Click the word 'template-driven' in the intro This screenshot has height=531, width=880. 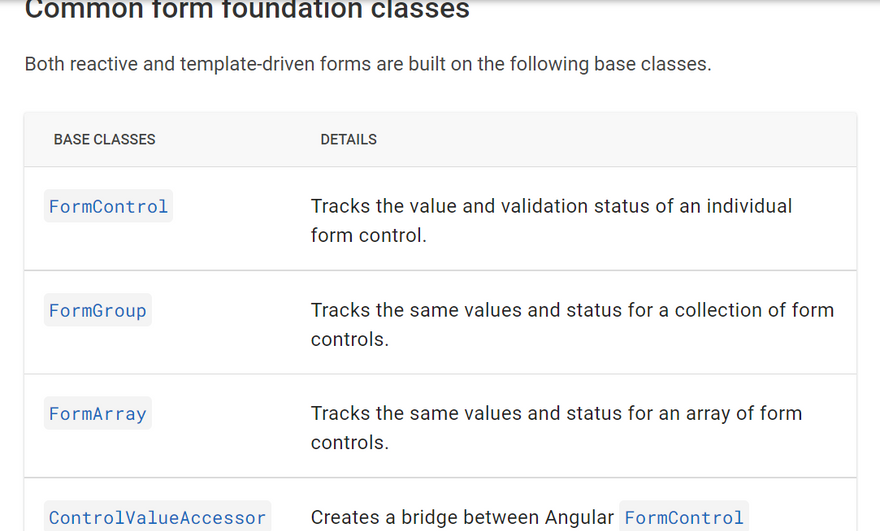239,65
